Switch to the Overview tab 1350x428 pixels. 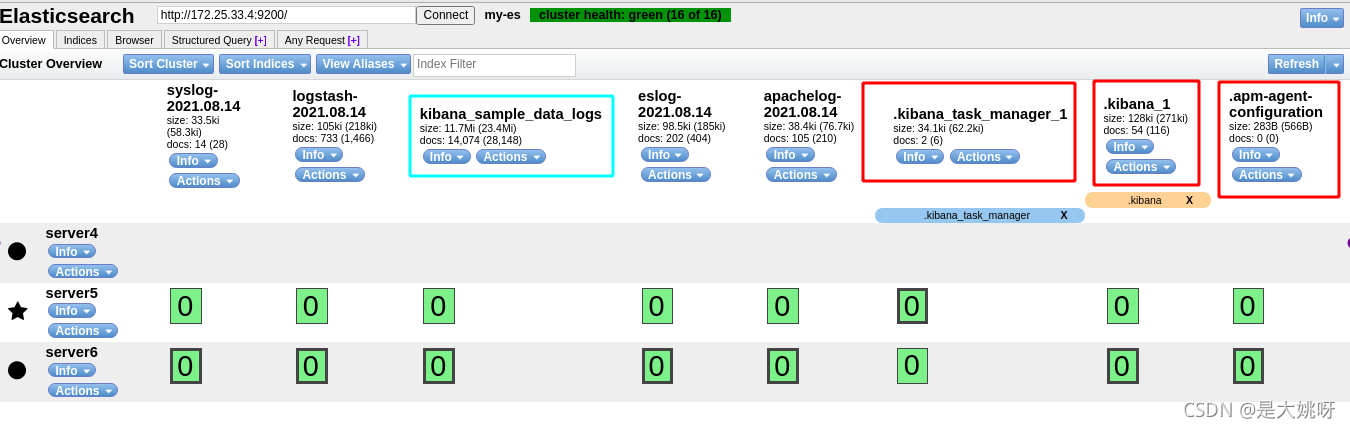point(26,40)
